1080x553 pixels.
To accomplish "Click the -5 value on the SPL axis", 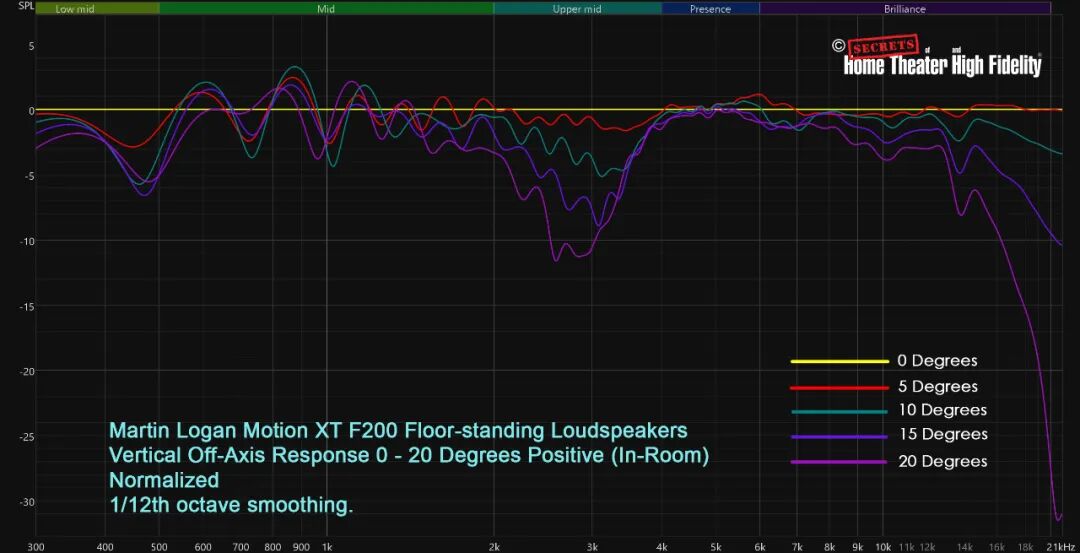I will 30,176.
